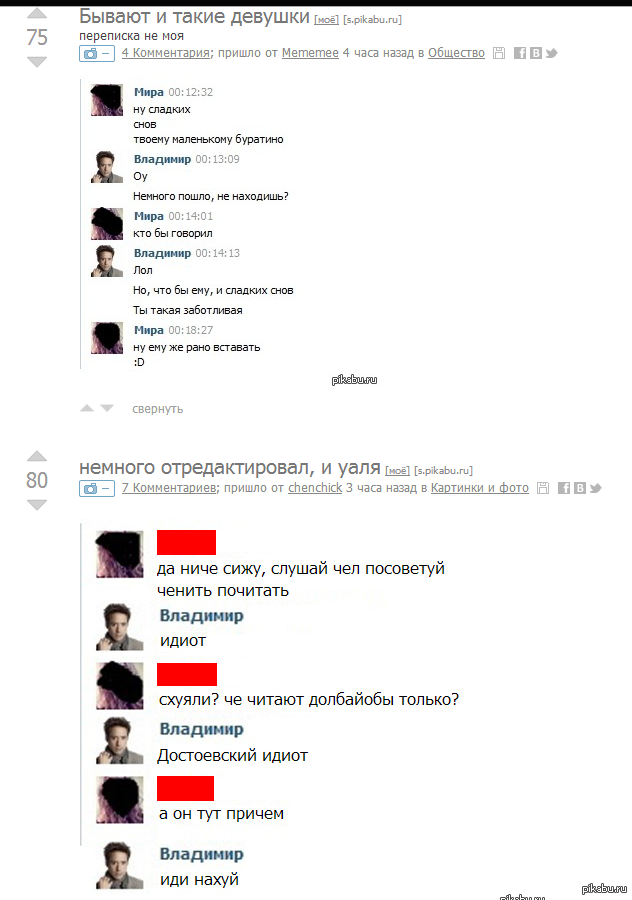Save second post with the floppy icon
Screen dimensions: 632x900
(542, 488)
